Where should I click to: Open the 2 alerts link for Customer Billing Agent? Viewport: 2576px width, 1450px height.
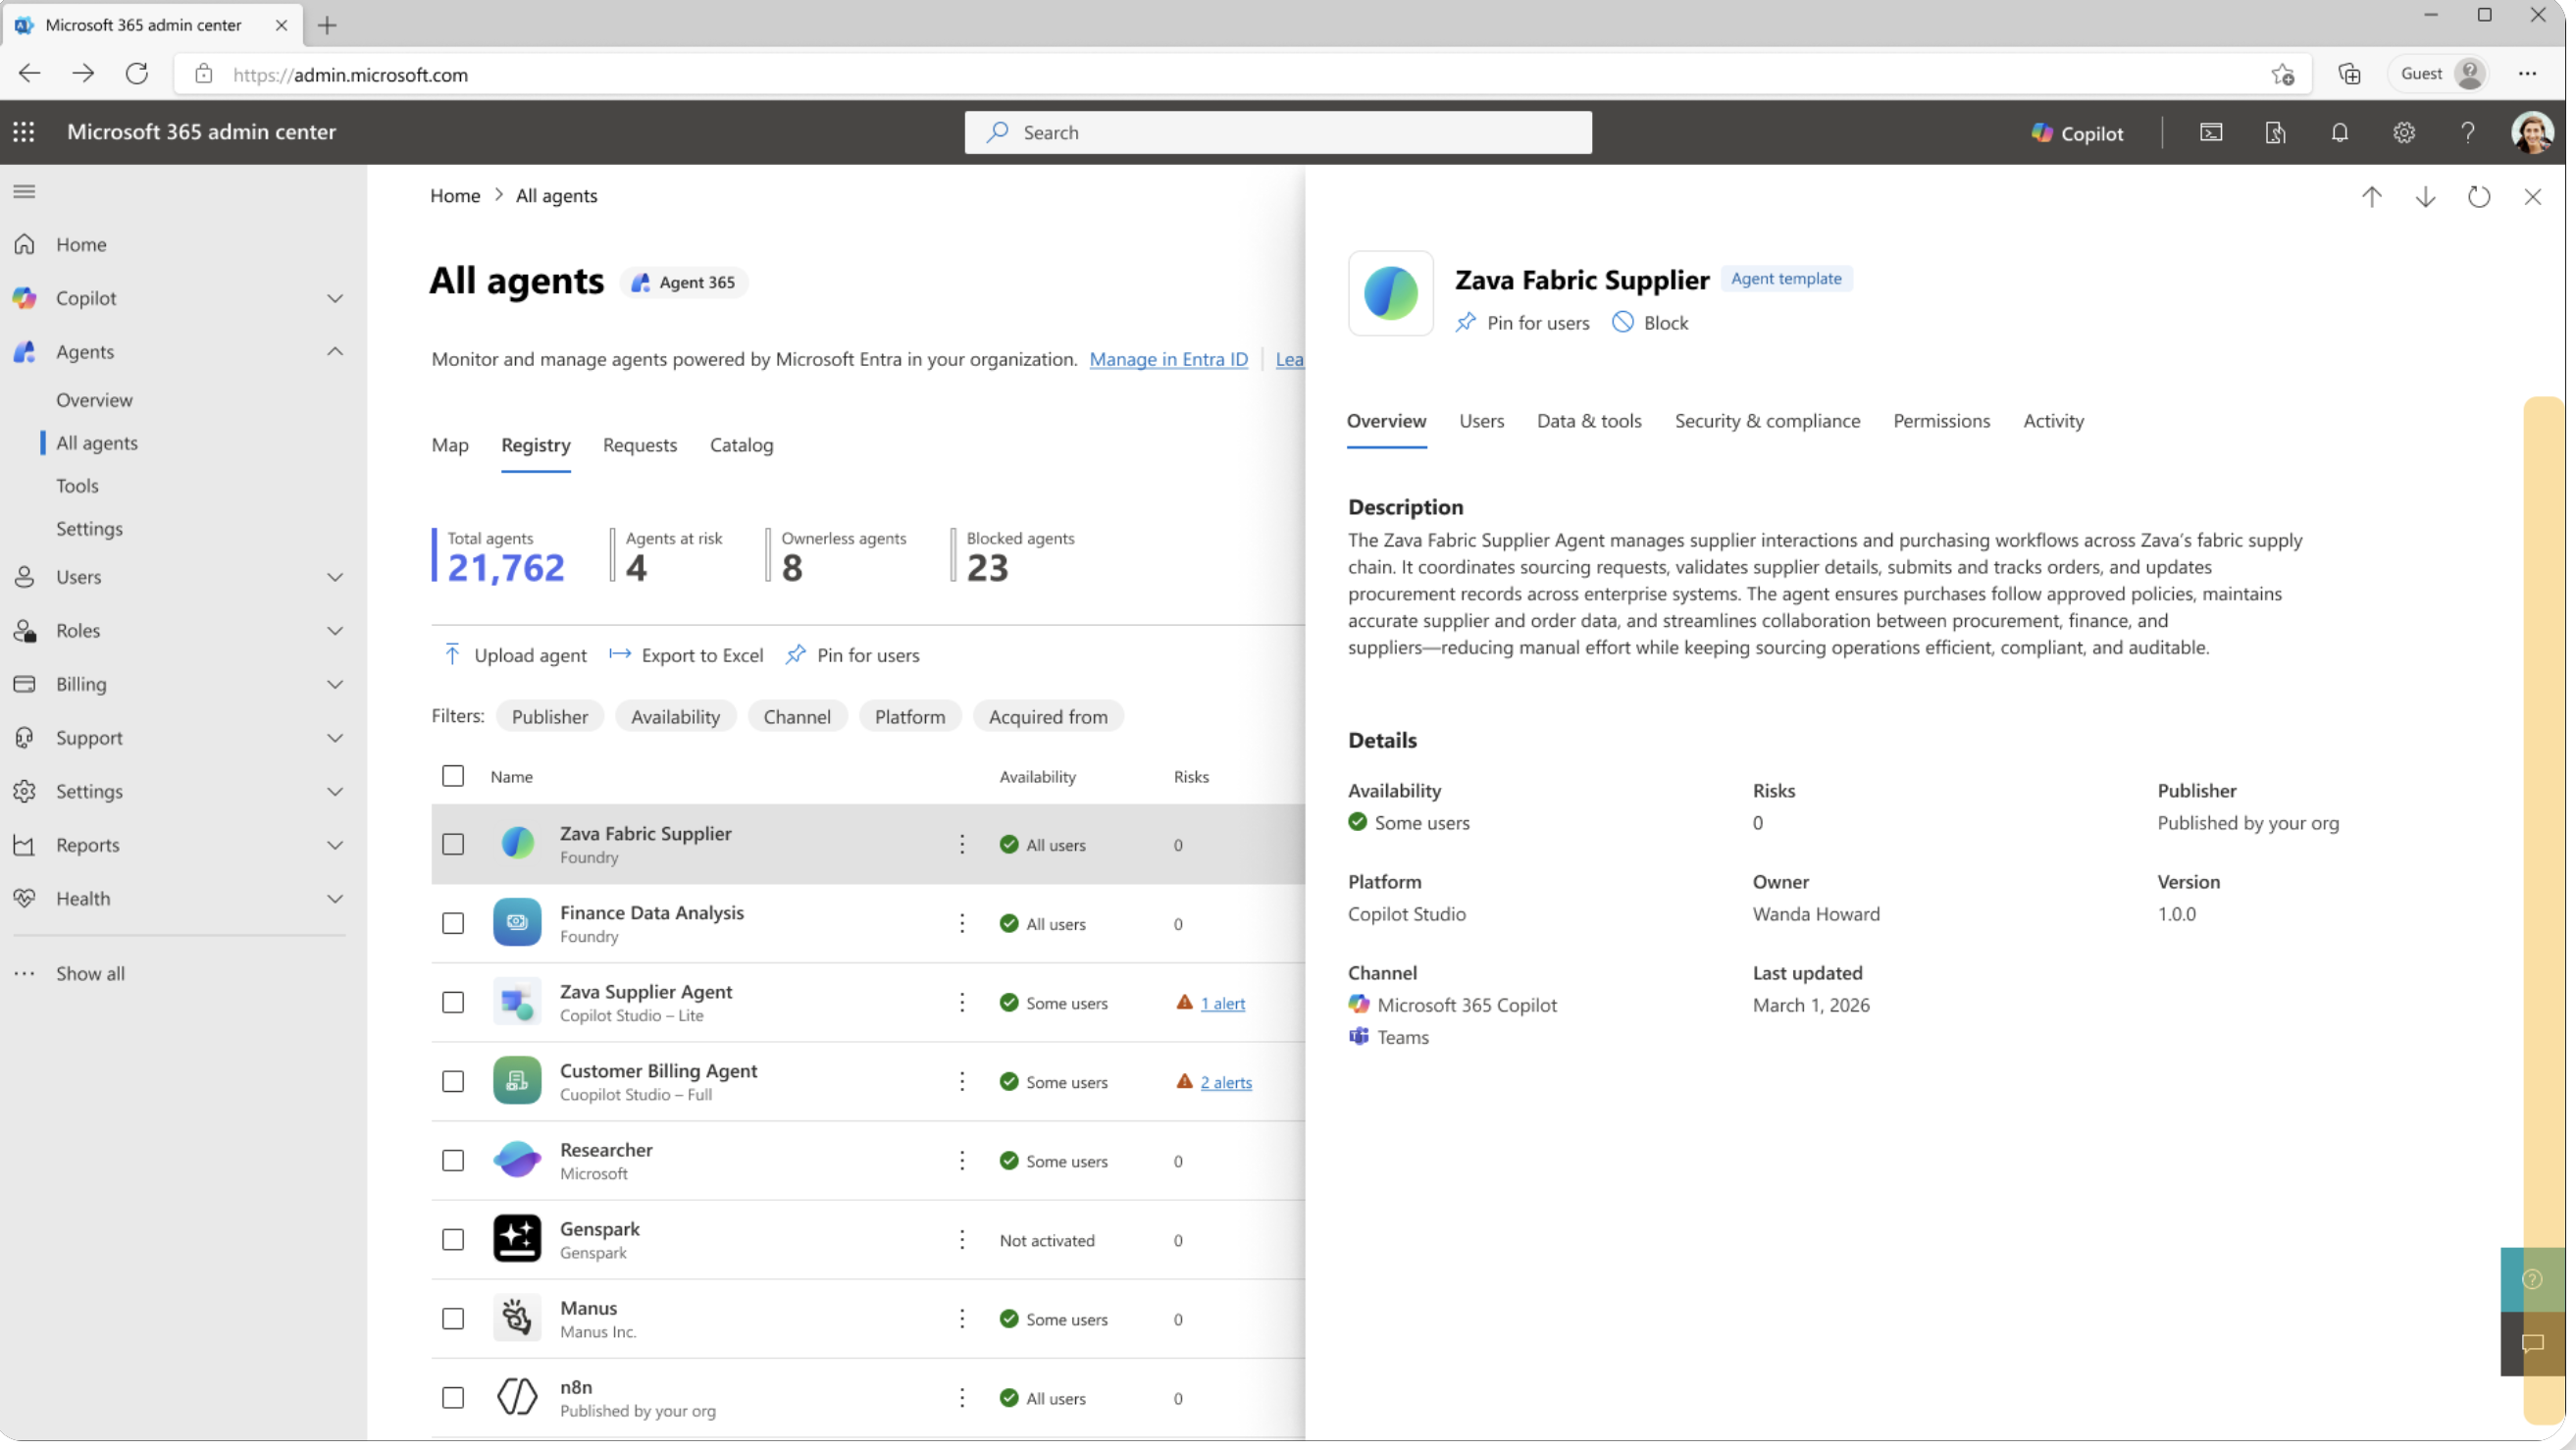[x=1226, y=1082]
